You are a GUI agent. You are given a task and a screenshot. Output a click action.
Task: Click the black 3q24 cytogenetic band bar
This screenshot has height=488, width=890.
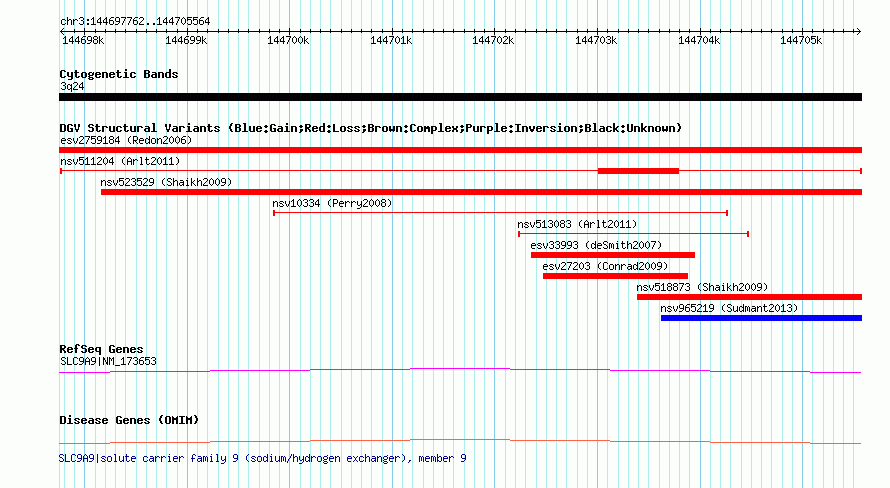(460, 97)
